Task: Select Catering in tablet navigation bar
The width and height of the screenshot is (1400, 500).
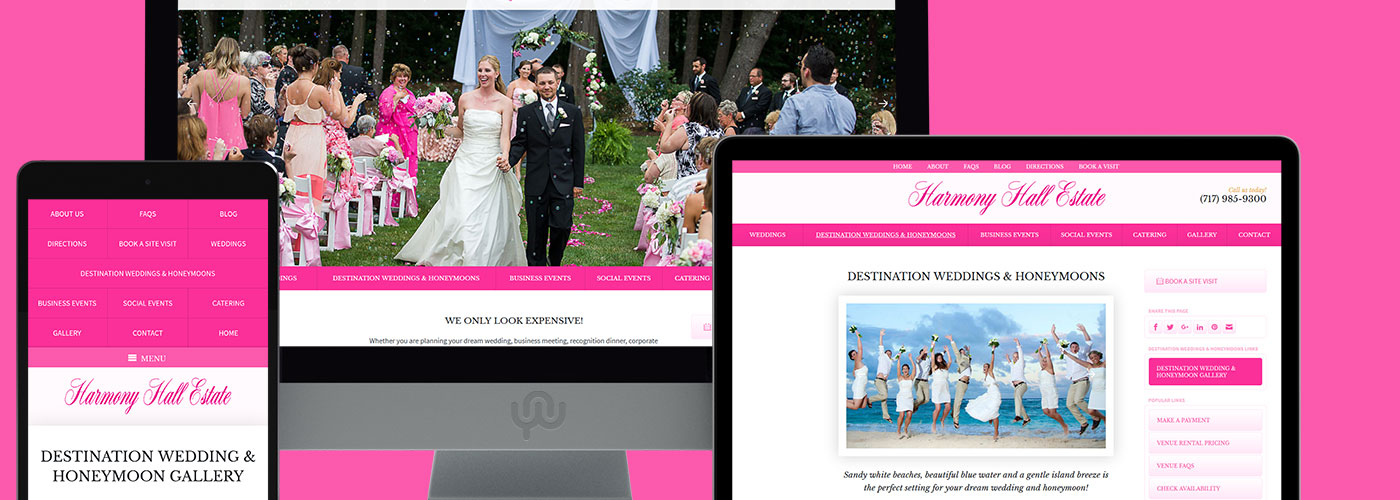Action: coord(1149,235)
